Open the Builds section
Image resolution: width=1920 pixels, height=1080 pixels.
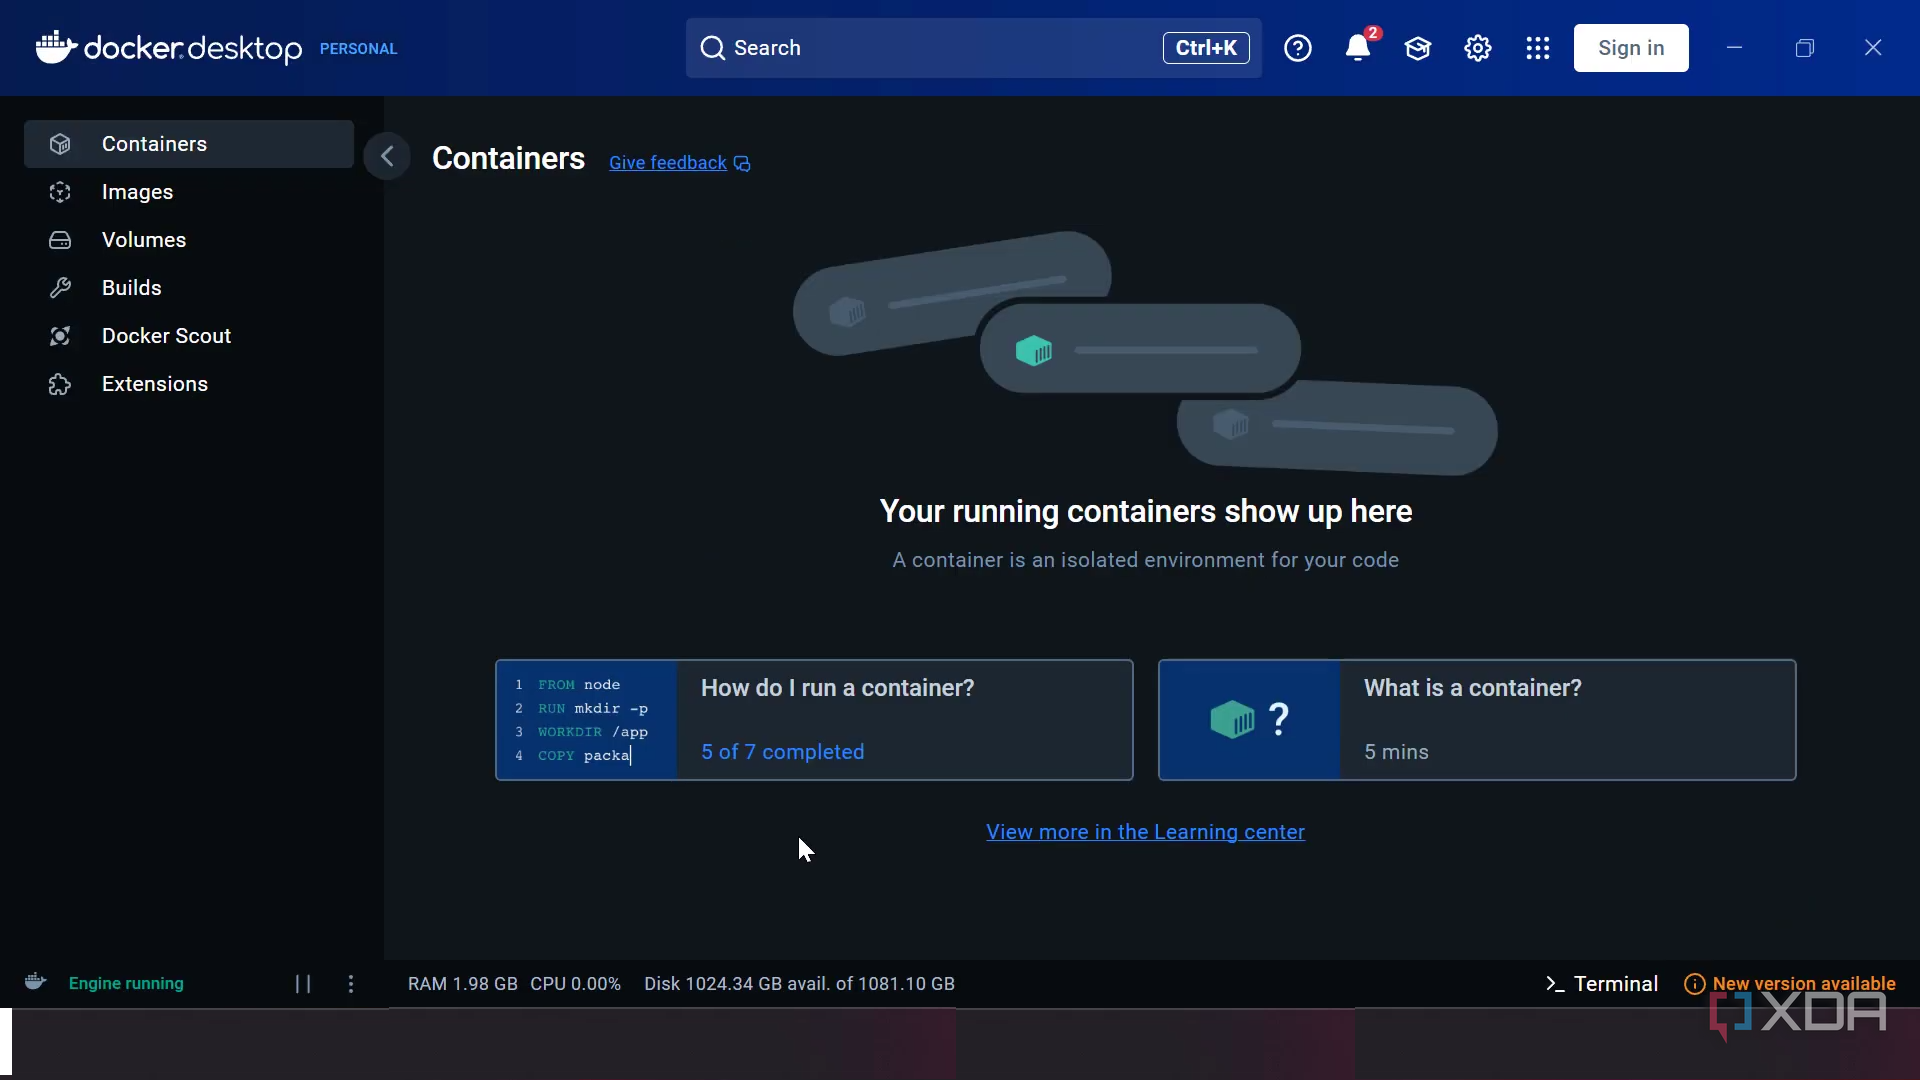click(189, 288)
